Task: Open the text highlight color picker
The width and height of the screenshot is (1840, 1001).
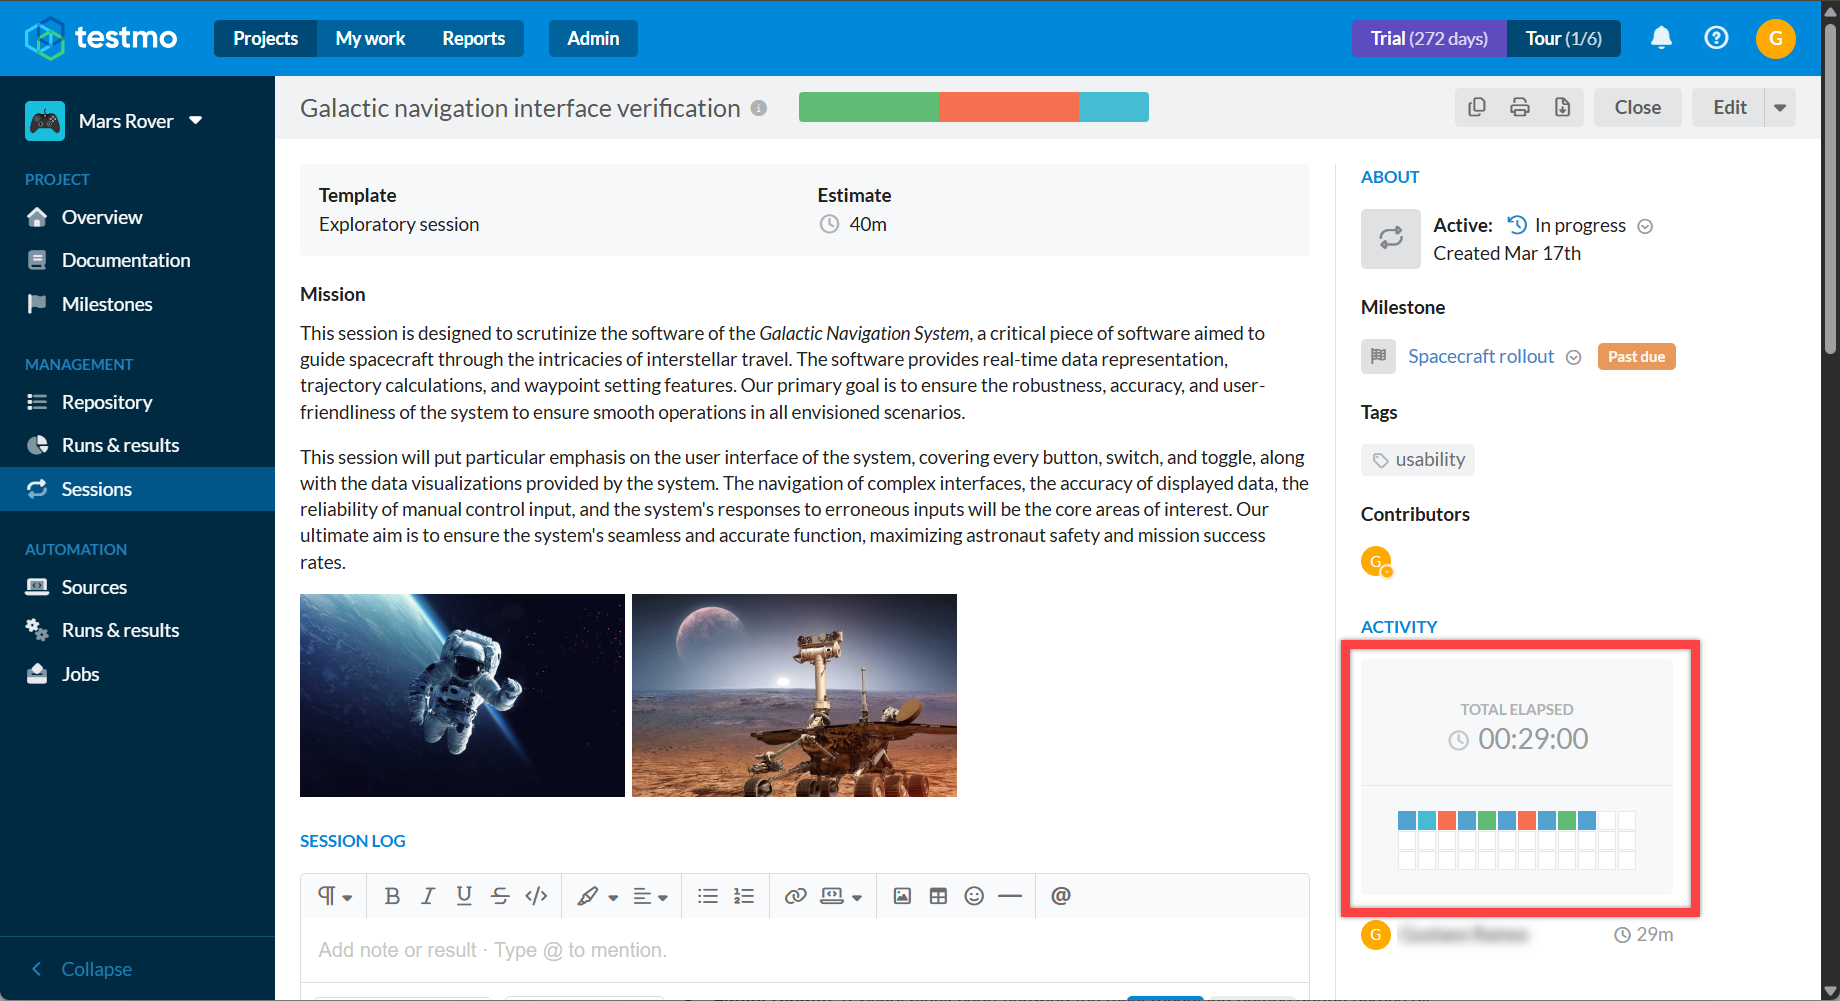Action: pos(598,896)
